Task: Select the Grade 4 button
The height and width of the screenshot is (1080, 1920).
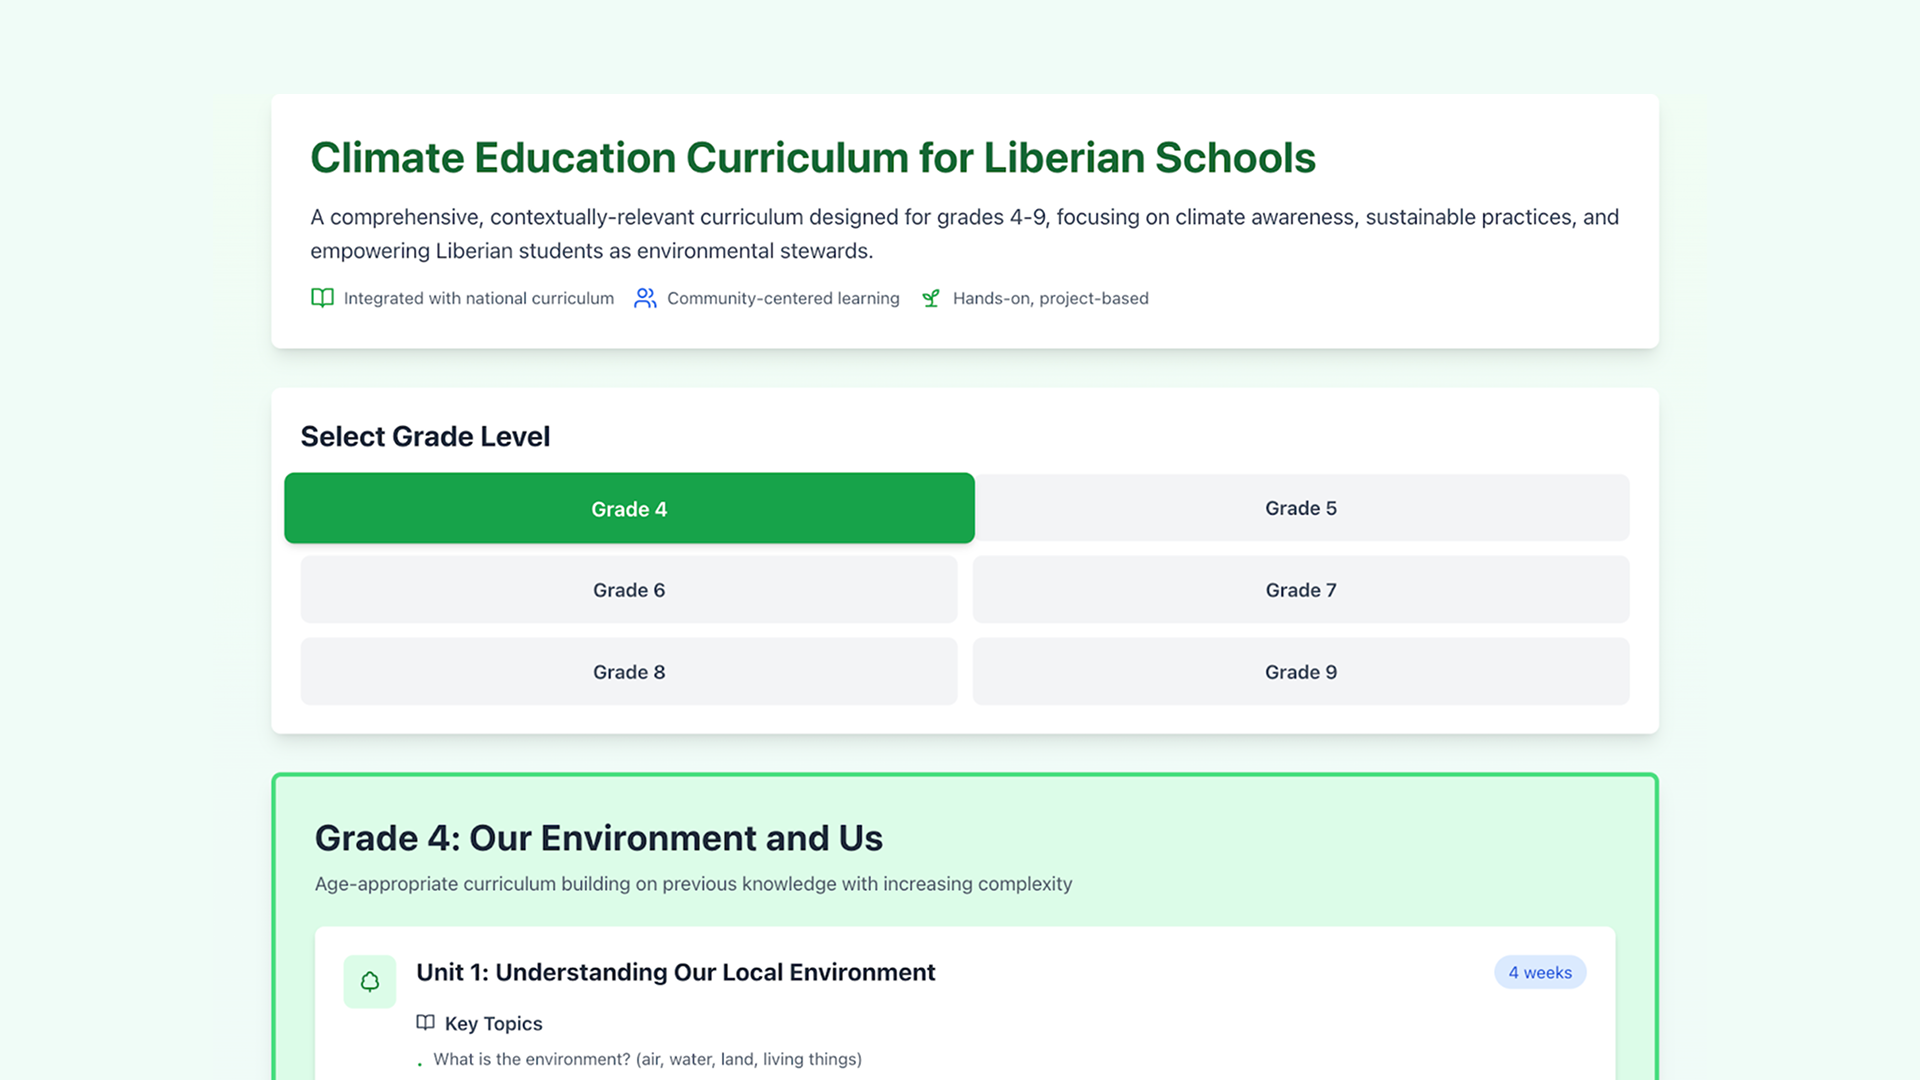Action: 629,509
